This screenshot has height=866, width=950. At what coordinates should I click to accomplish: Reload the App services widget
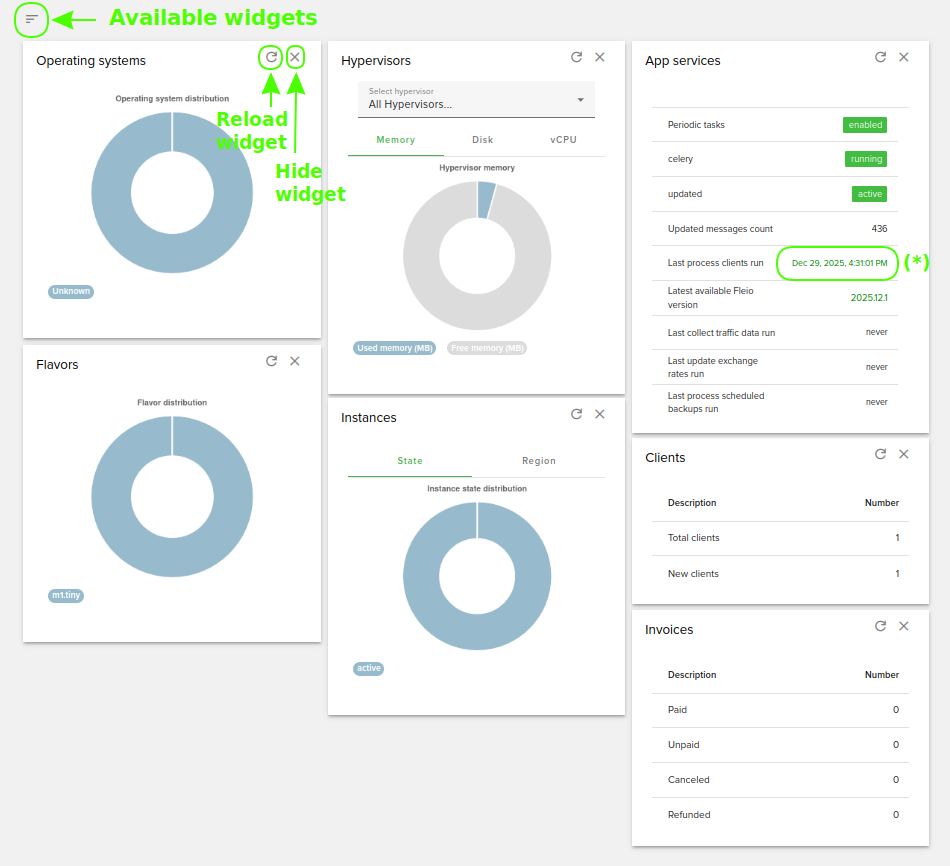[x=881, y=58]
